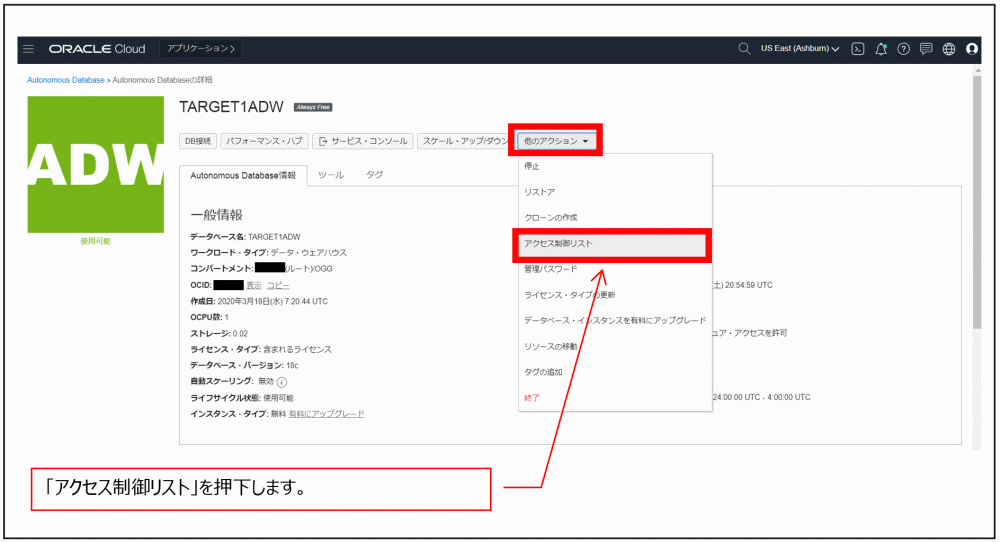Click the auto scaling info icon
The image size is (1000, 542).
click(x=282, y=382)
